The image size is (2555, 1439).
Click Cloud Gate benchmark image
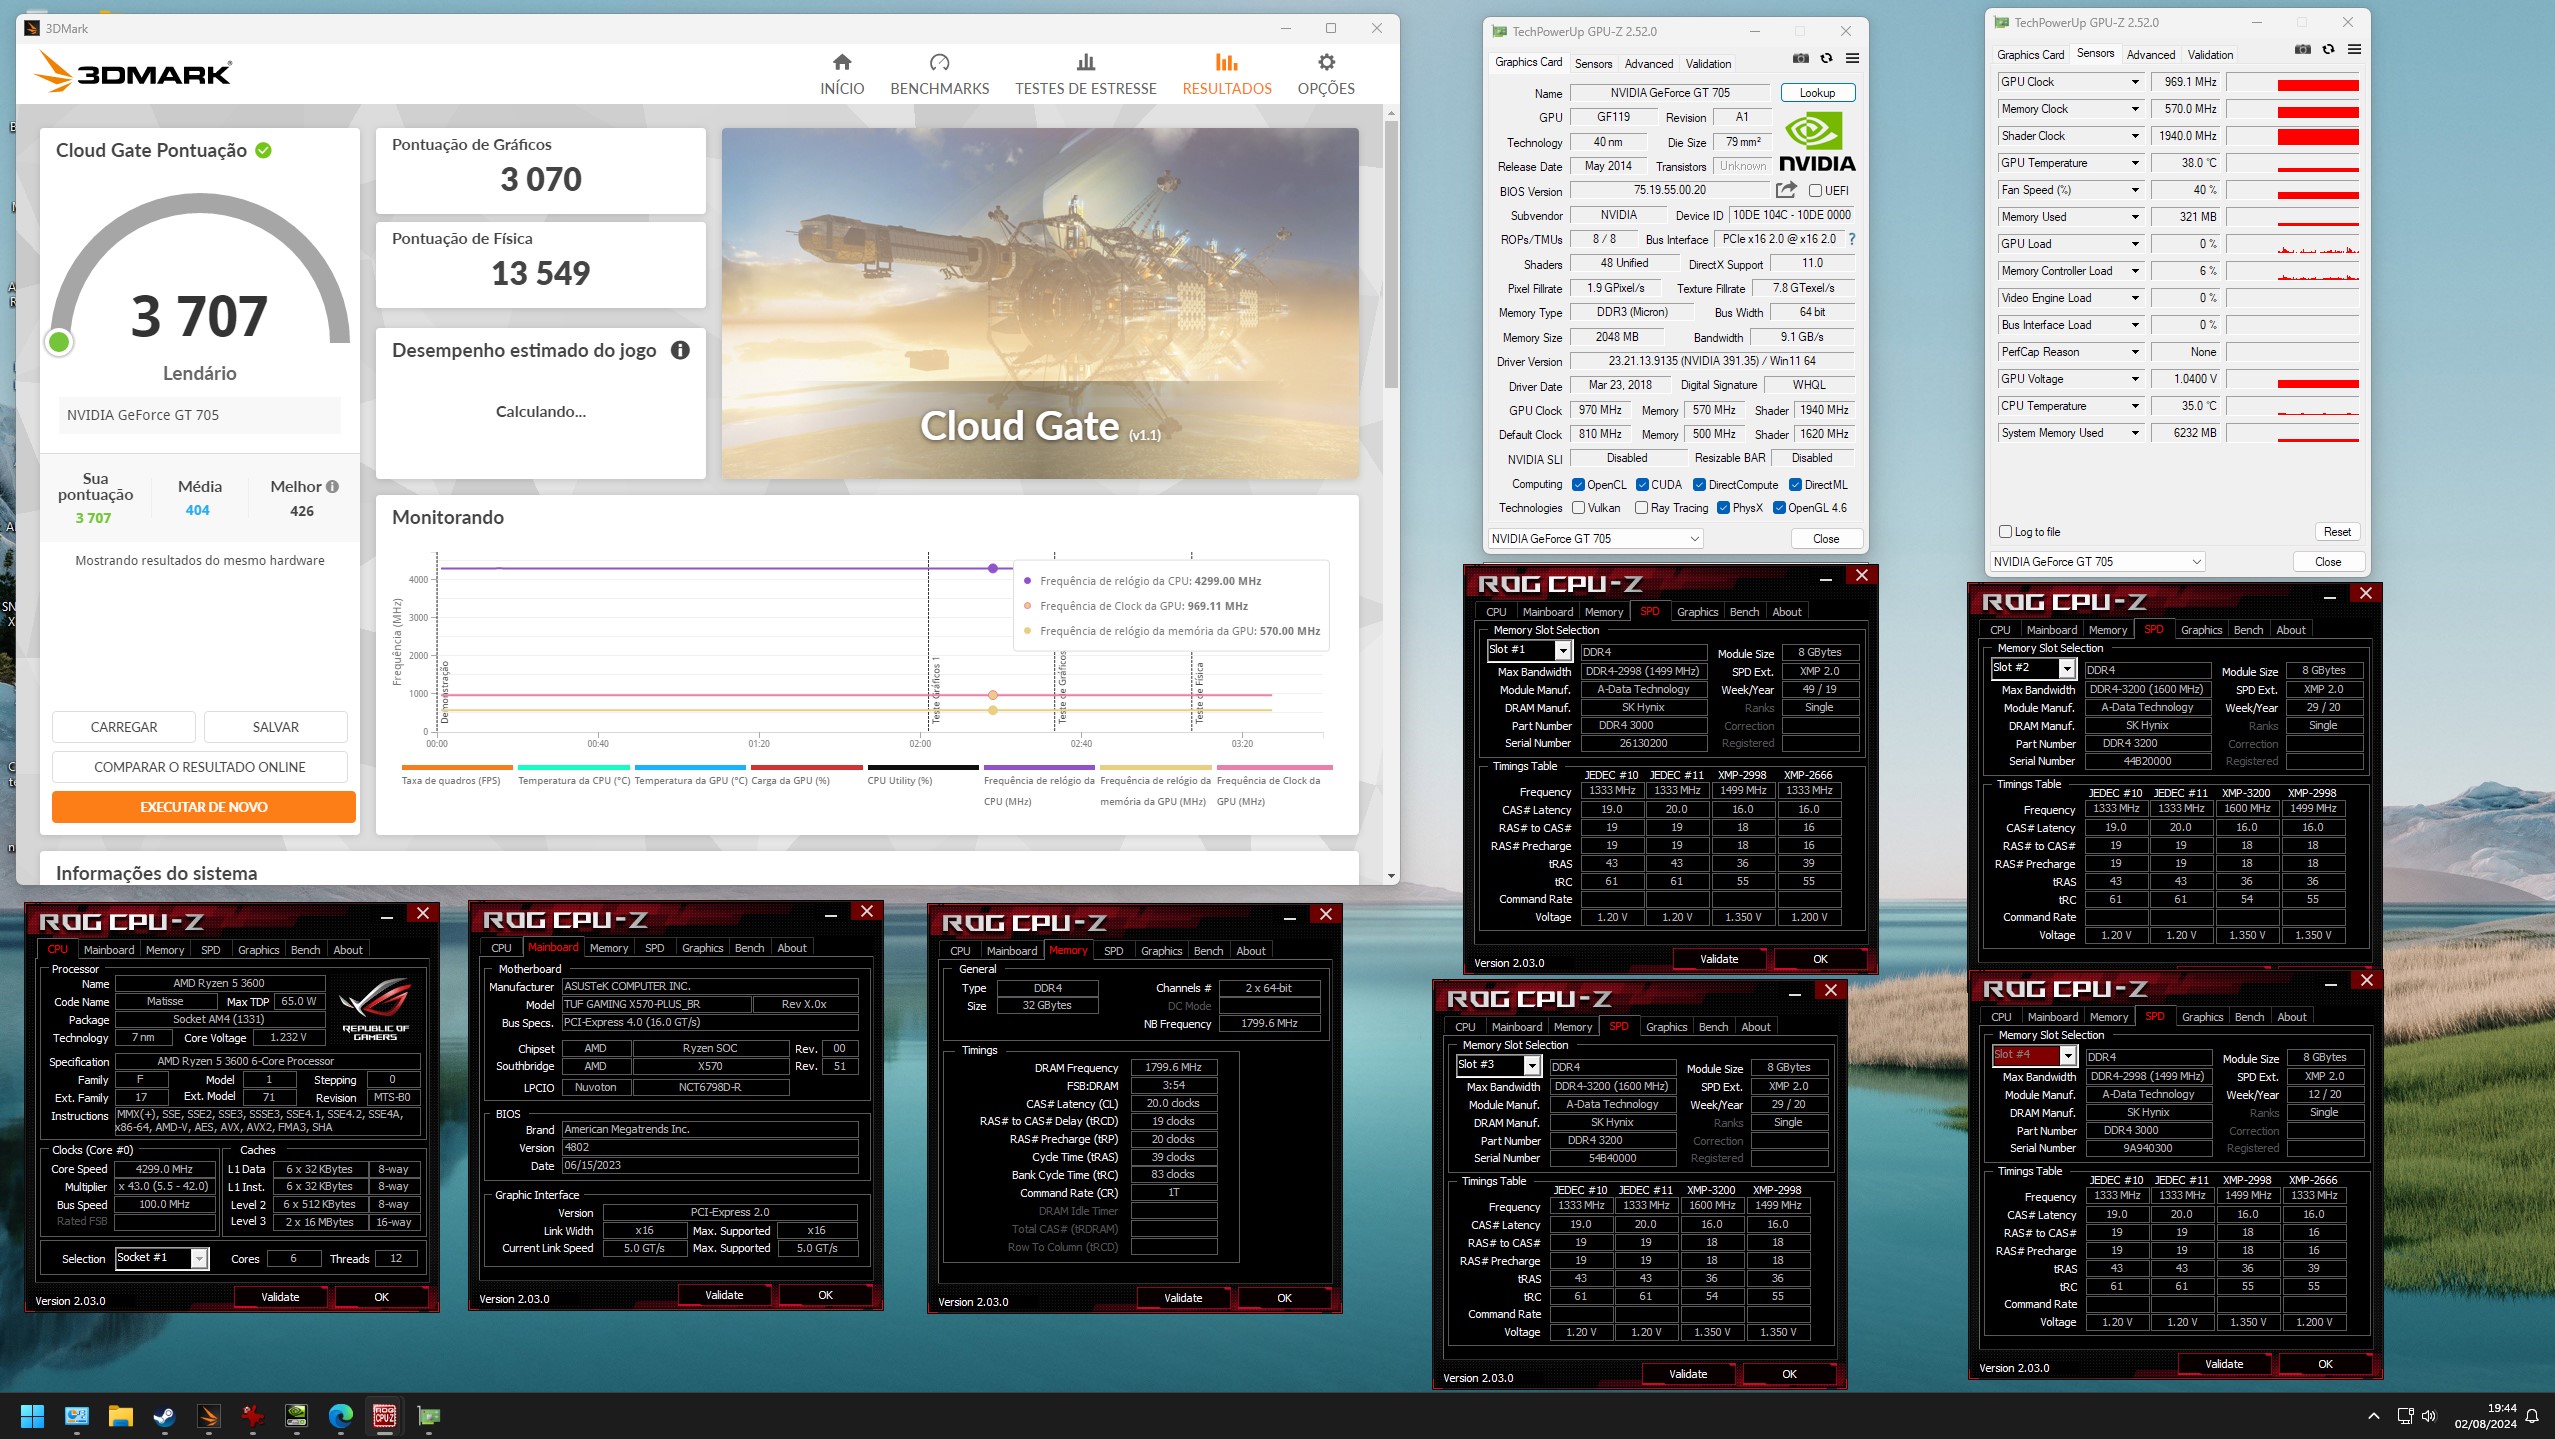coord(1040,303)
